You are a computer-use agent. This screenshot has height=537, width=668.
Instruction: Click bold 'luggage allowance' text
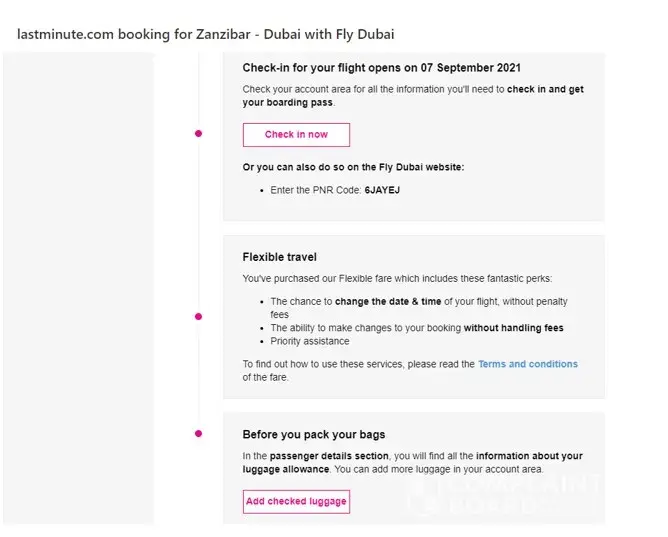pyautogui.click(x=286, y=469)
